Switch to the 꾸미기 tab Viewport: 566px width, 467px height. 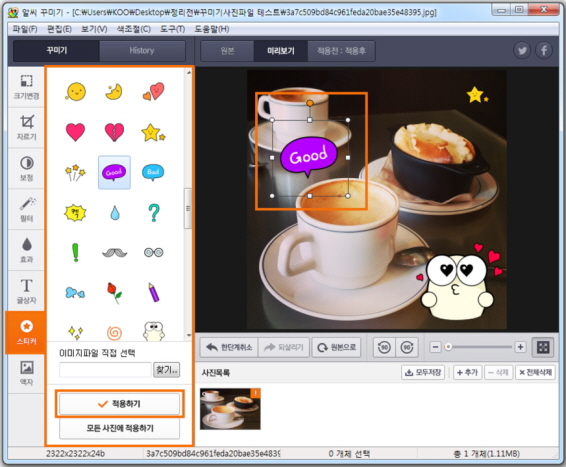click(x=56, y=51)
